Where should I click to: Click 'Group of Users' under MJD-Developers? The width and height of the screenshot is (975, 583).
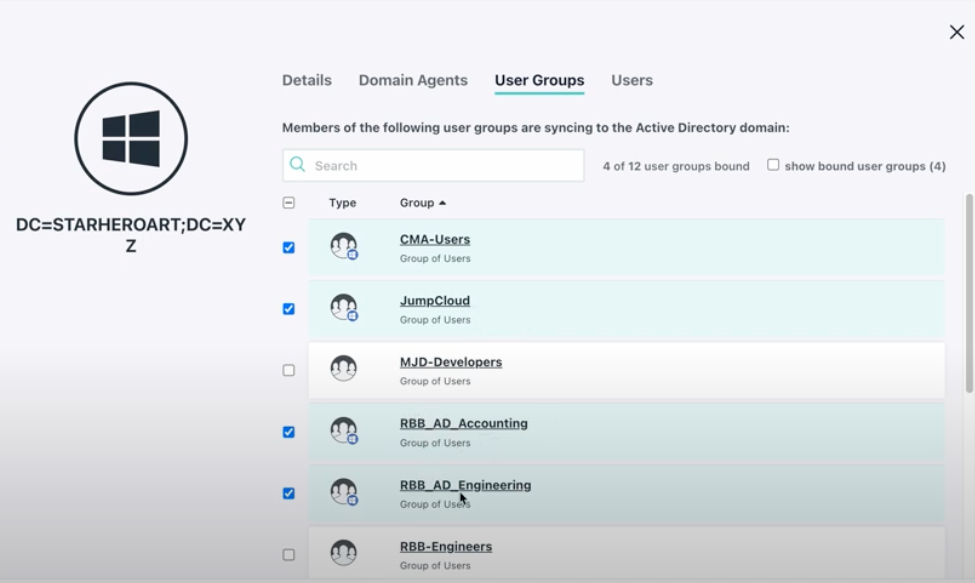(x=435, y=382)
